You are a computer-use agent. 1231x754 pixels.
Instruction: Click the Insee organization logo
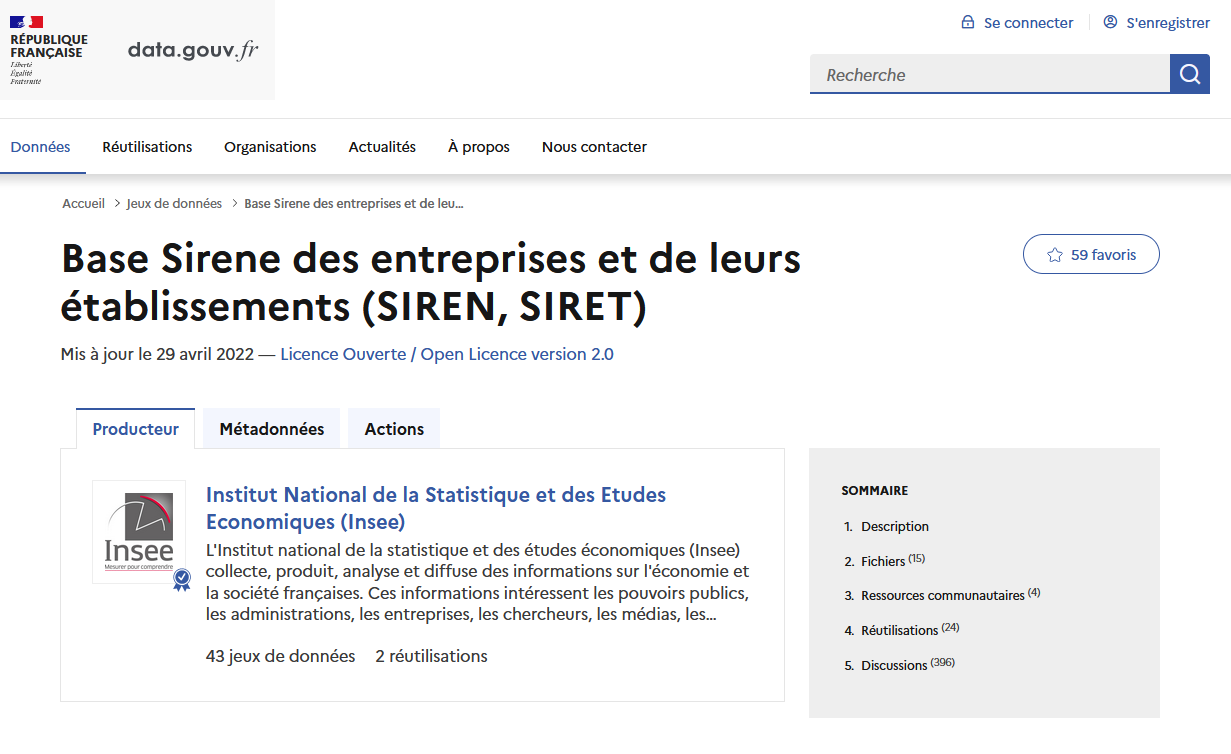(139, 531)
